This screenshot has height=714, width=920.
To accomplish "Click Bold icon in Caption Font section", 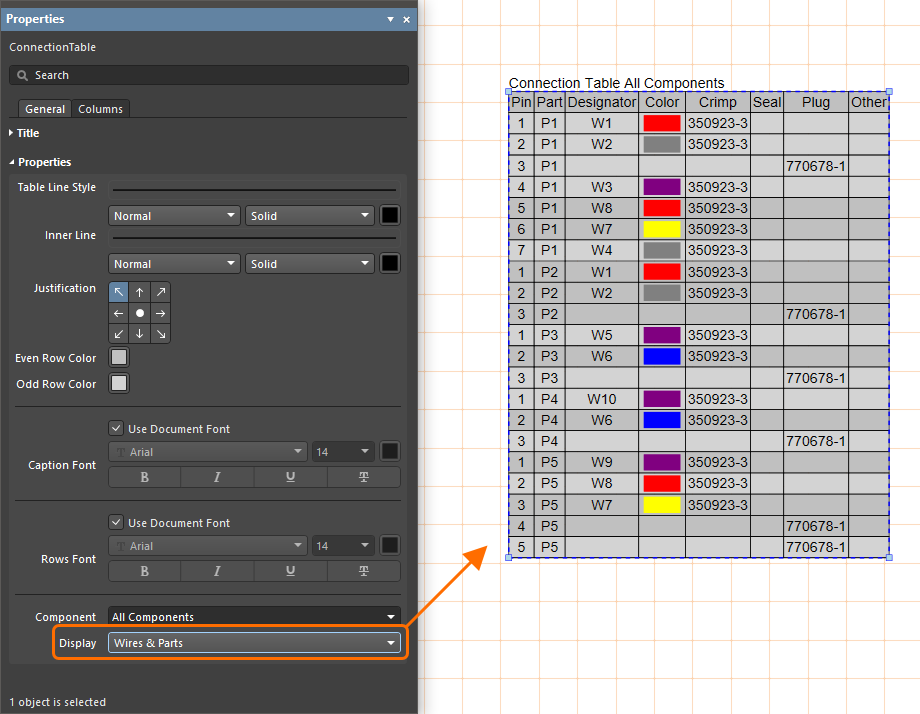I will point(145,477).
